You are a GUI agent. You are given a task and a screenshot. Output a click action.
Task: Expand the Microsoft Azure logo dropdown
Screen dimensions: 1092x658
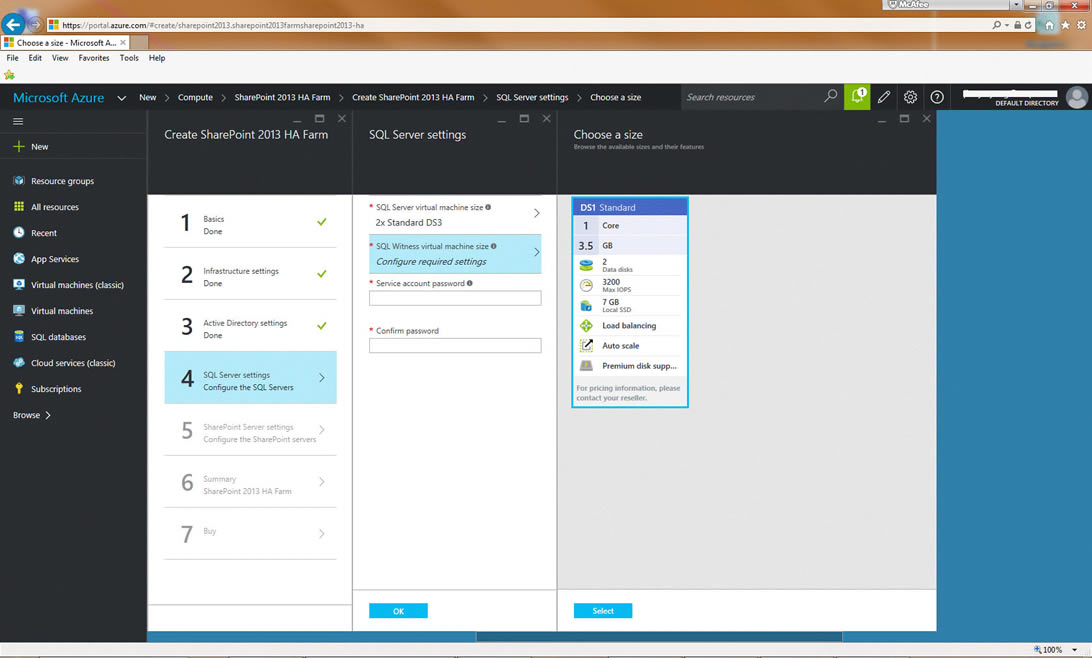click(121, 98)
